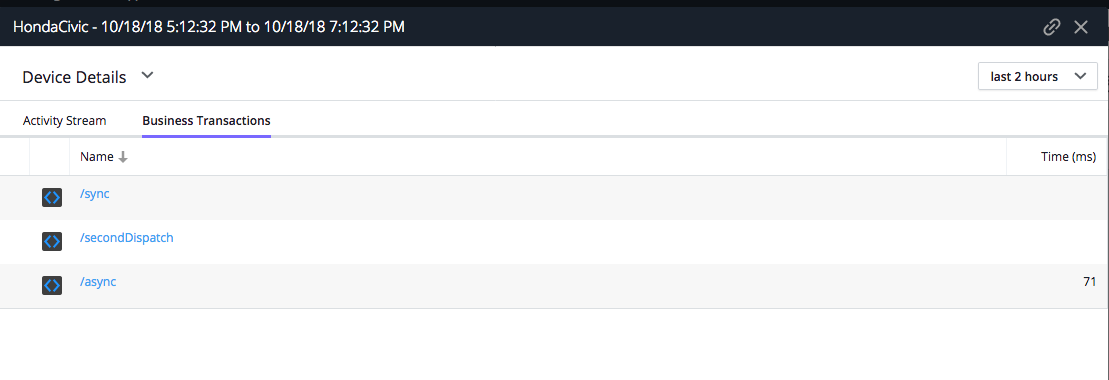Sort using the Name column arrow
The width and height of the screenshot is (1109, 380).
(123, 157)
